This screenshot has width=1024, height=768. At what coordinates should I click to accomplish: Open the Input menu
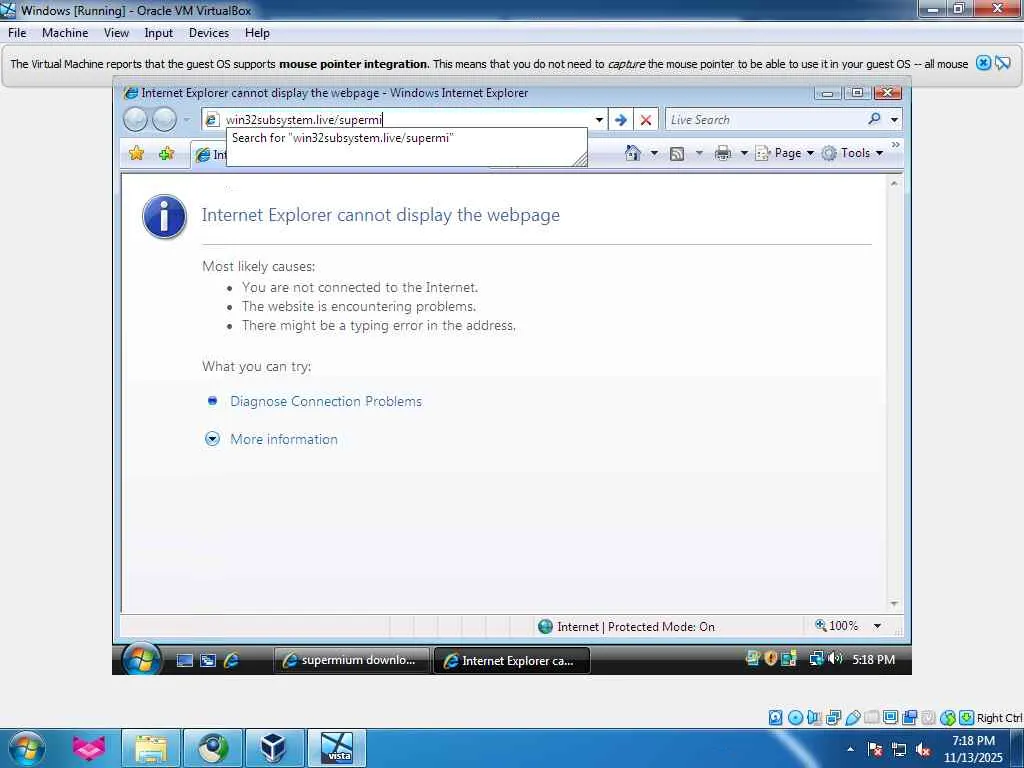(x=159, y=33)
